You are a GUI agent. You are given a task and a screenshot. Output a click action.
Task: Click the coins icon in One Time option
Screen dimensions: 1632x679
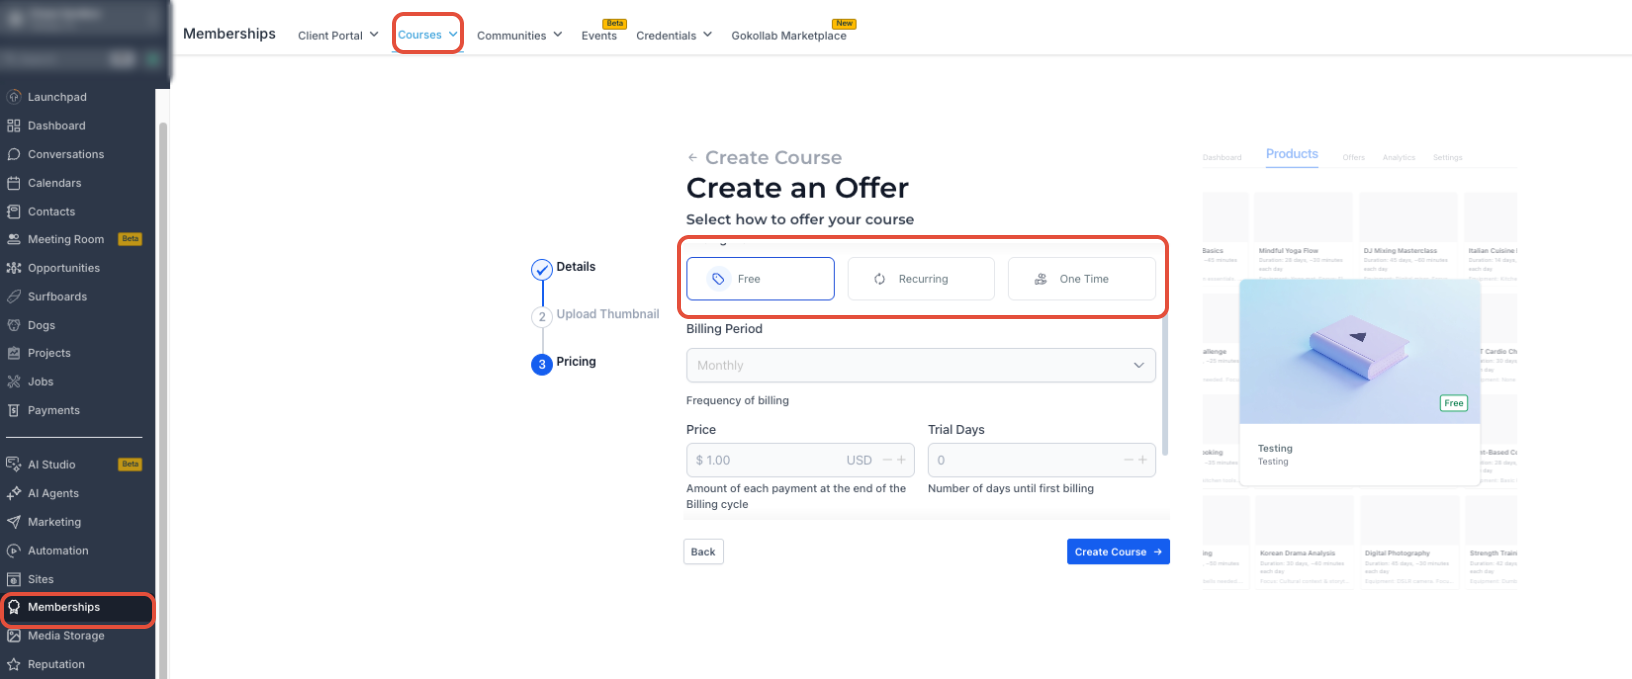[1041, 279]
